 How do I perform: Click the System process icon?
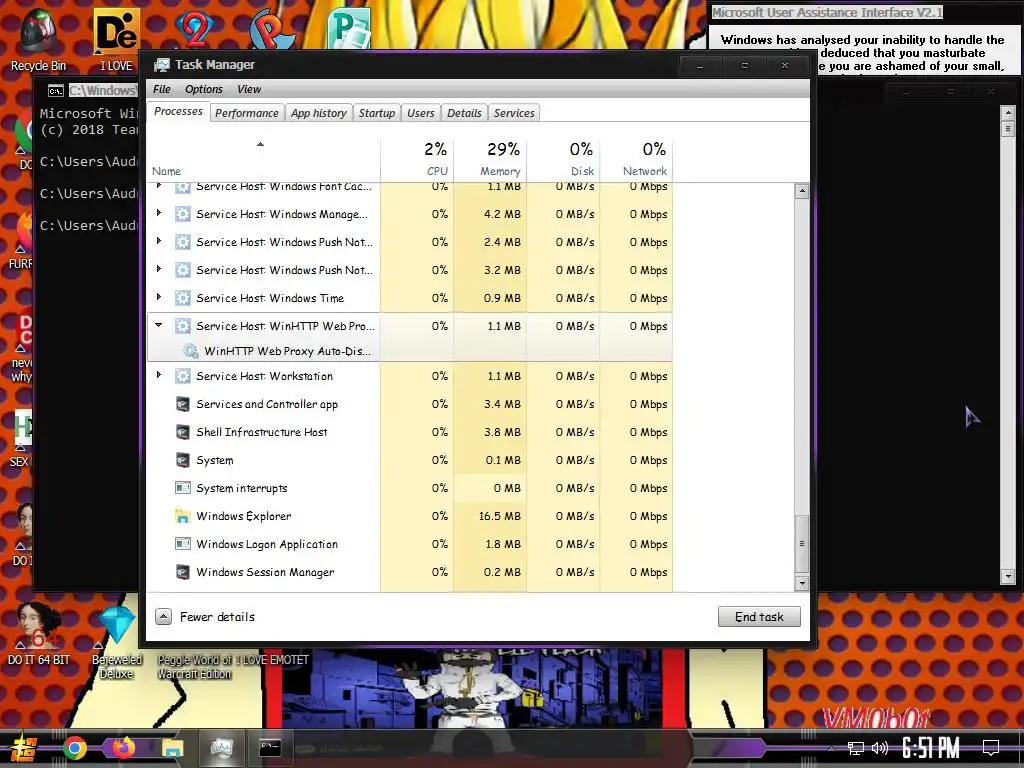point(183,460)
